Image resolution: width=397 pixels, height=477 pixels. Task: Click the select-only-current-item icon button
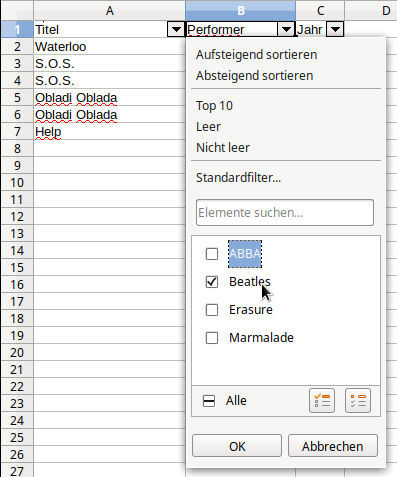[x=322, y=400]
